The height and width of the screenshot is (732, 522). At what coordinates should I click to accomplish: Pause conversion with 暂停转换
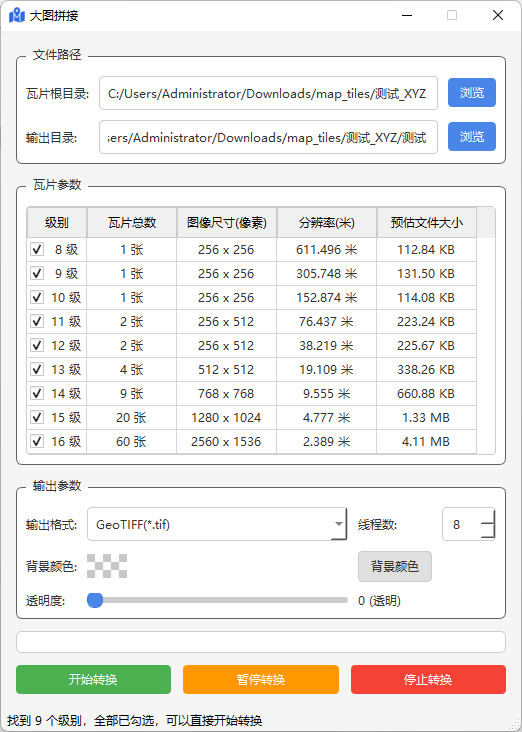coord(261,679)
